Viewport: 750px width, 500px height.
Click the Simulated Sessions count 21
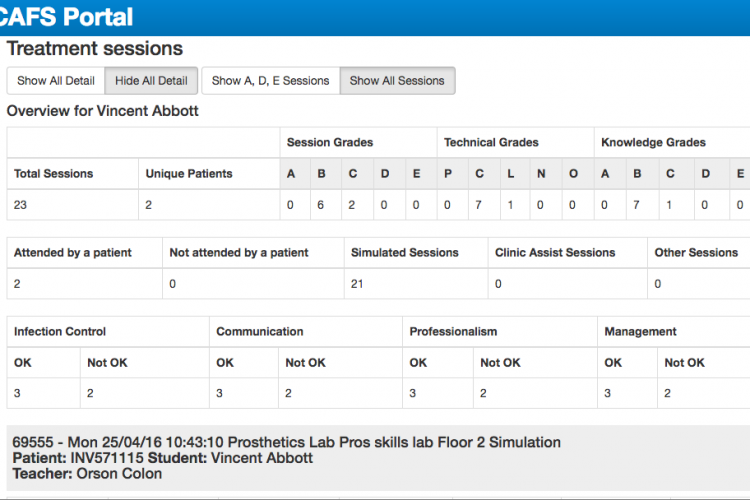[x=357, y=284]
